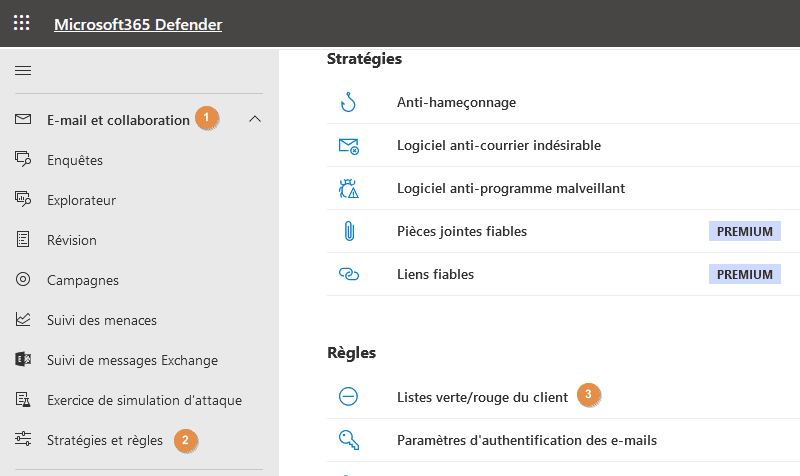Toggle the hamburger navigation menu

point(23,70)
